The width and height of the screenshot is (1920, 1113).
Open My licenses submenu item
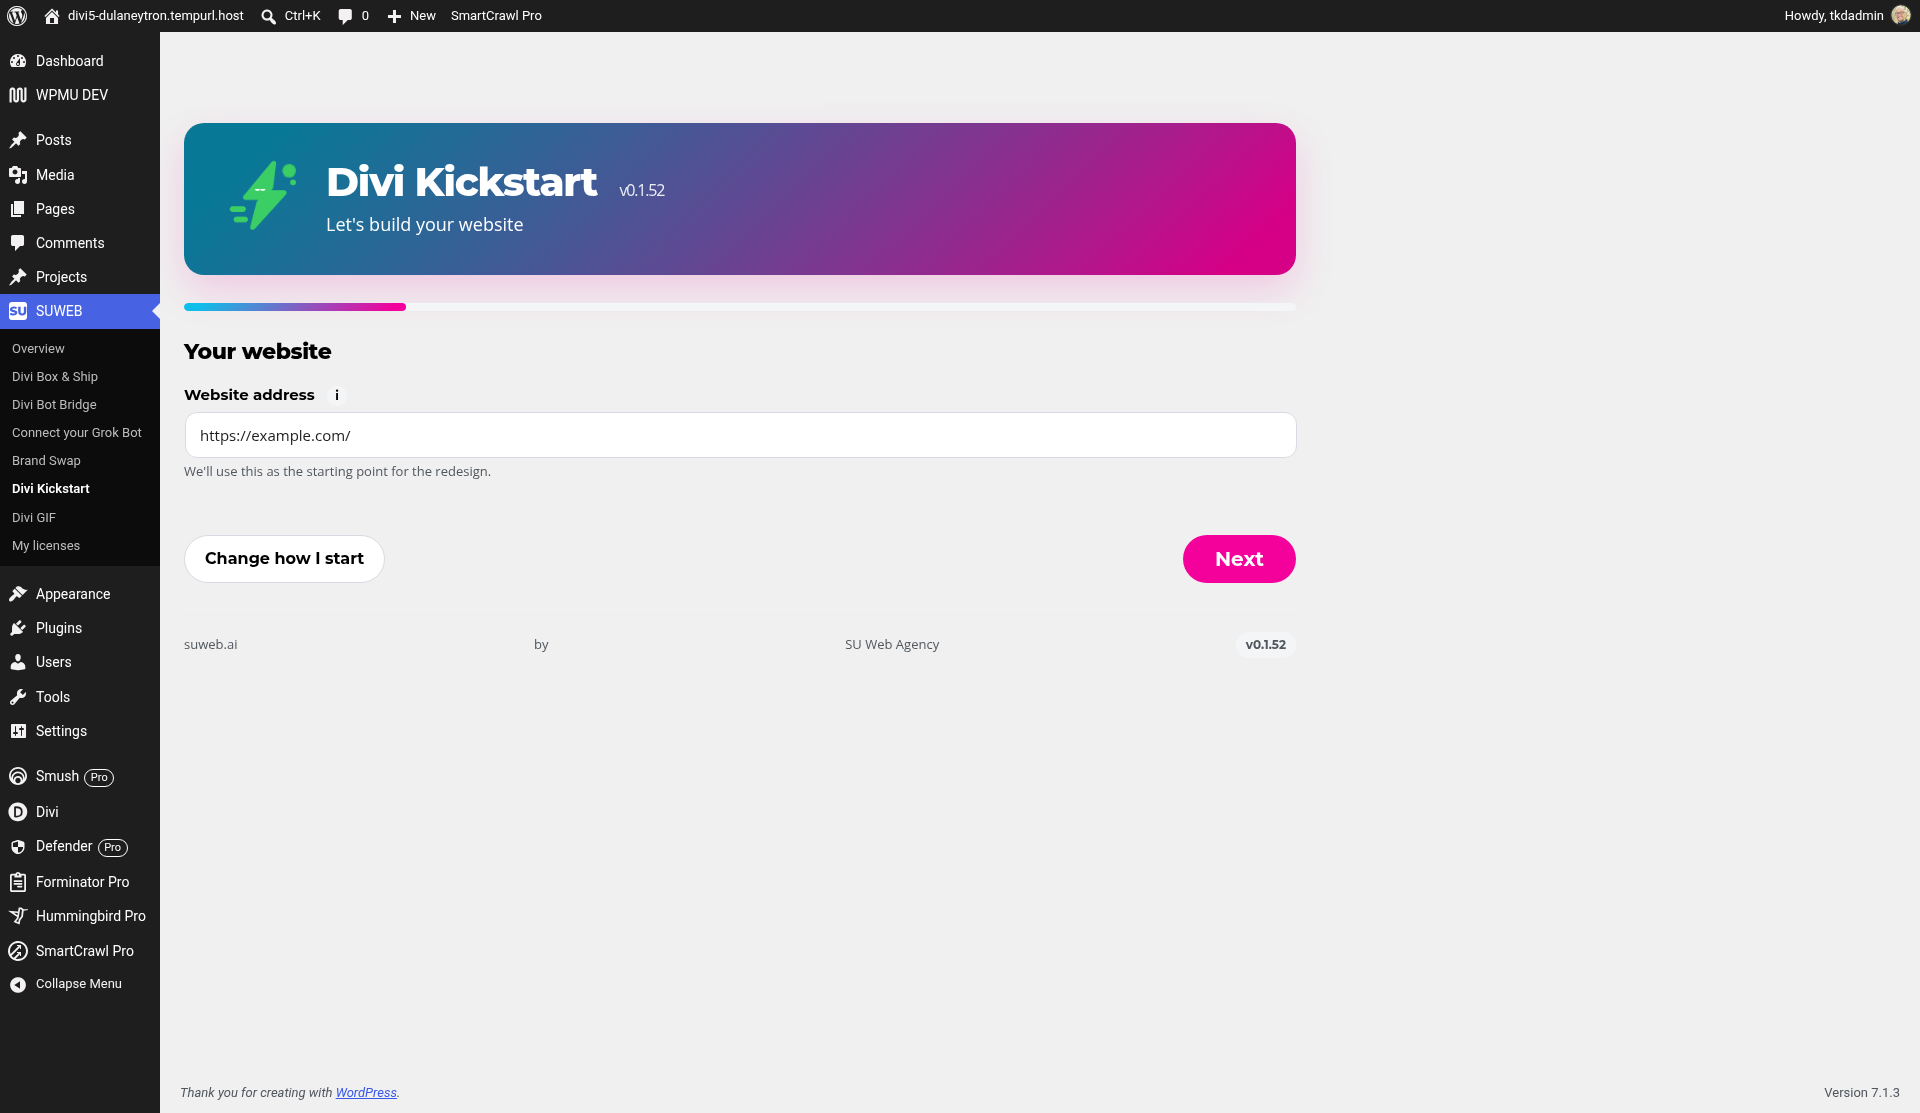click(46, 546)
